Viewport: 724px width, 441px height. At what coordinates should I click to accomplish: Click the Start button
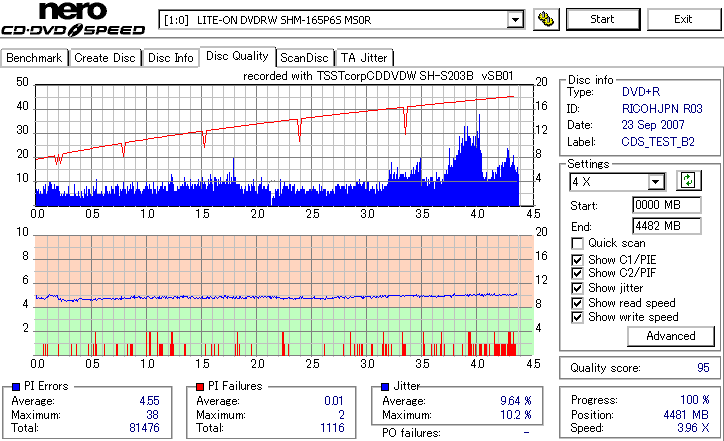603,19
